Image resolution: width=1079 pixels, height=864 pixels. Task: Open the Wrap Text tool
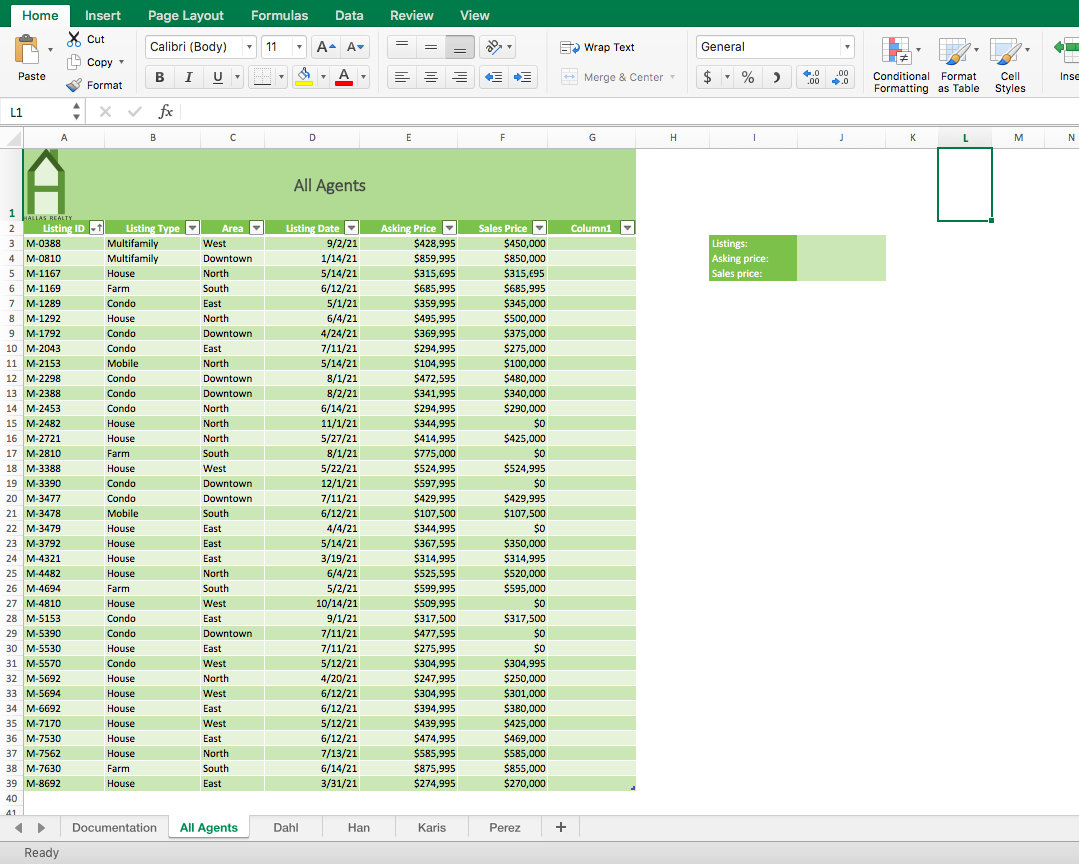point(598,46)
